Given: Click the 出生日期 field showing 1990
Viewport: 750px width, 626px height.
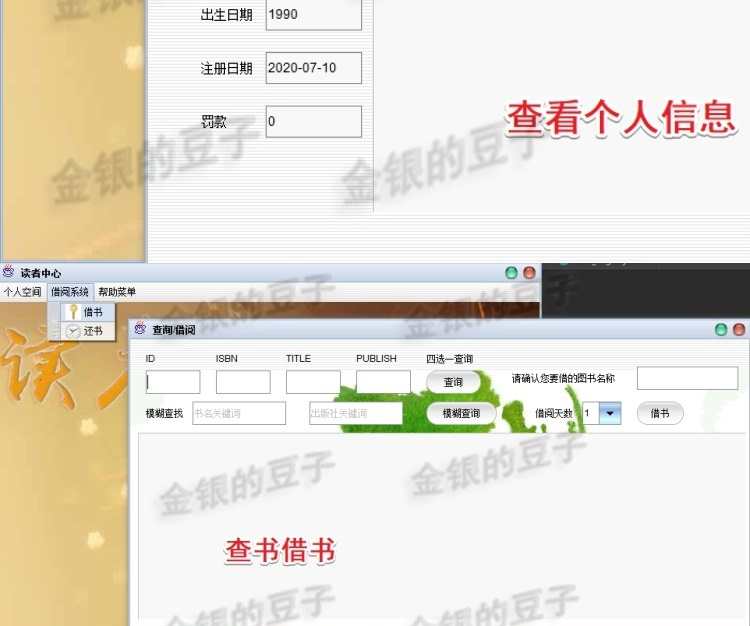Looking at the screenshot, I should [314, 14].
